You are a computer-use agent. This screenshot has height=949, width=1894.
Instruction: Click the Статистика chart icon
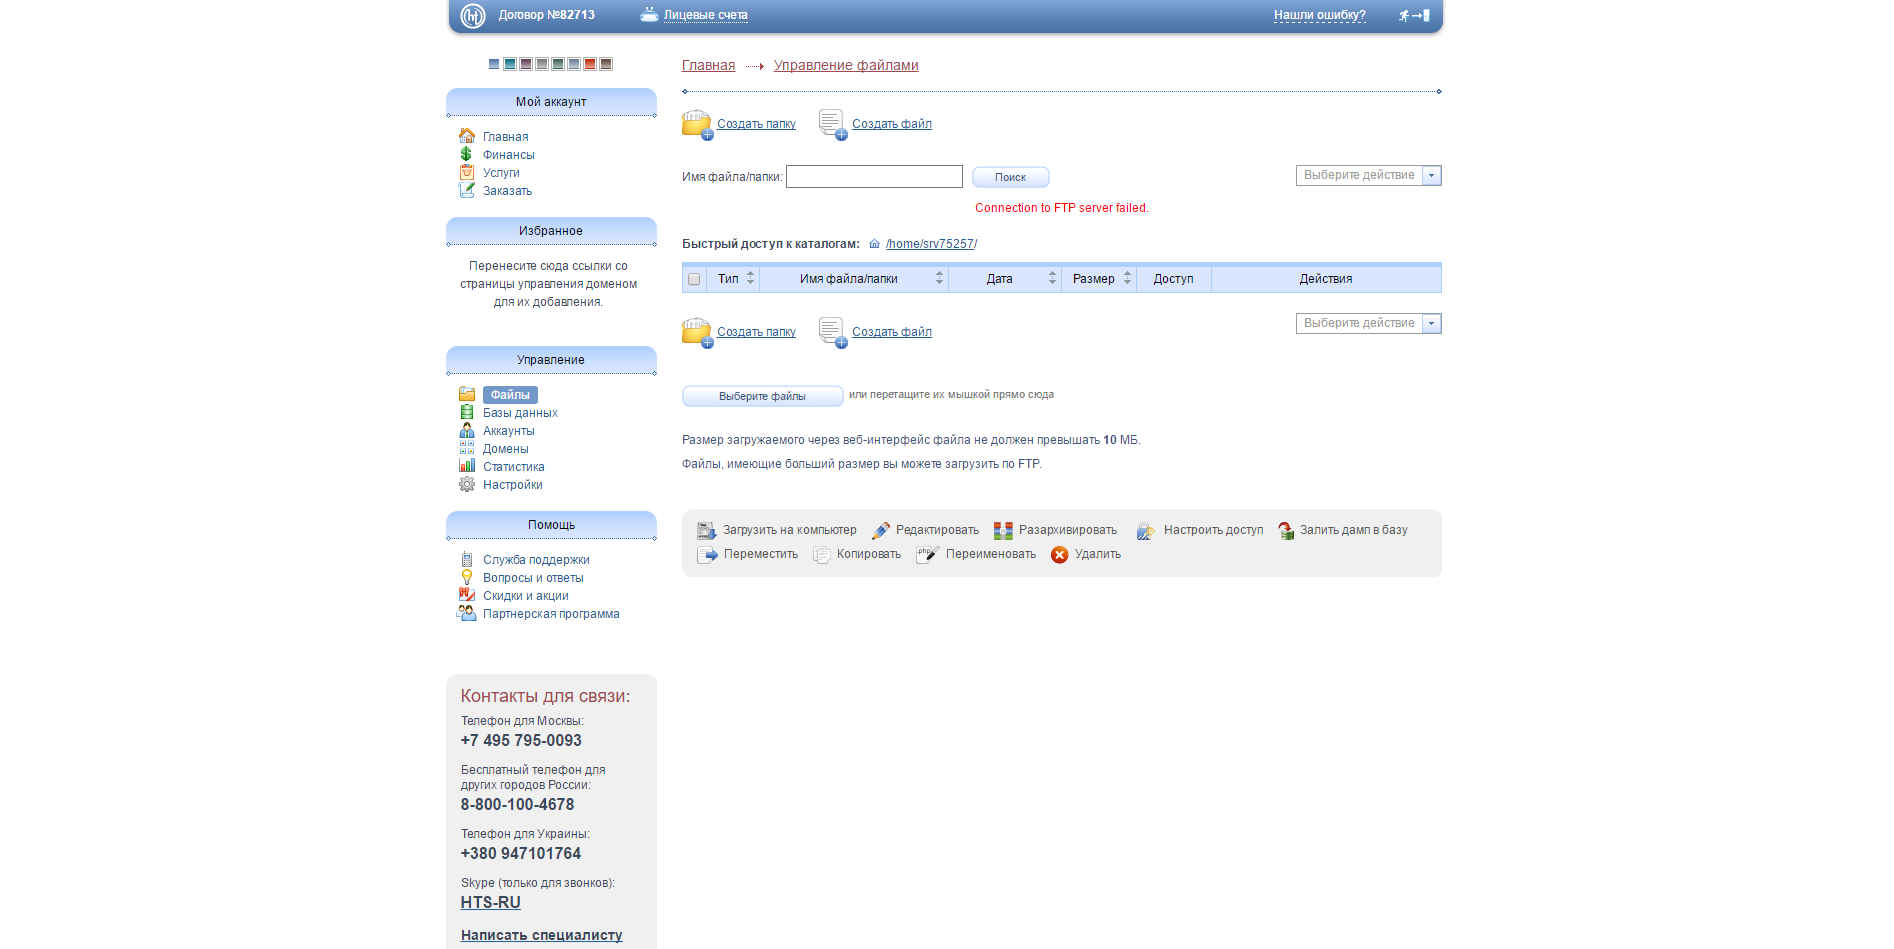pos(467,466)
